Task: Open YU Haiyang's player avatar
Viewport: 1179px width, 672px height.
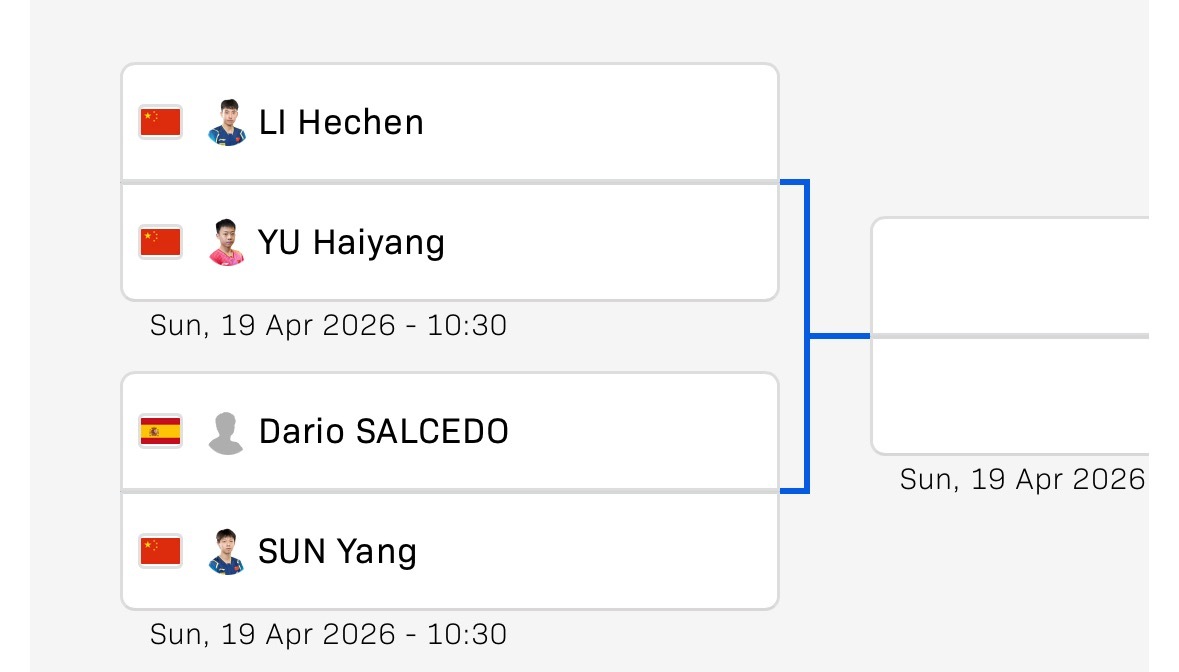Action: pos(227,242)
